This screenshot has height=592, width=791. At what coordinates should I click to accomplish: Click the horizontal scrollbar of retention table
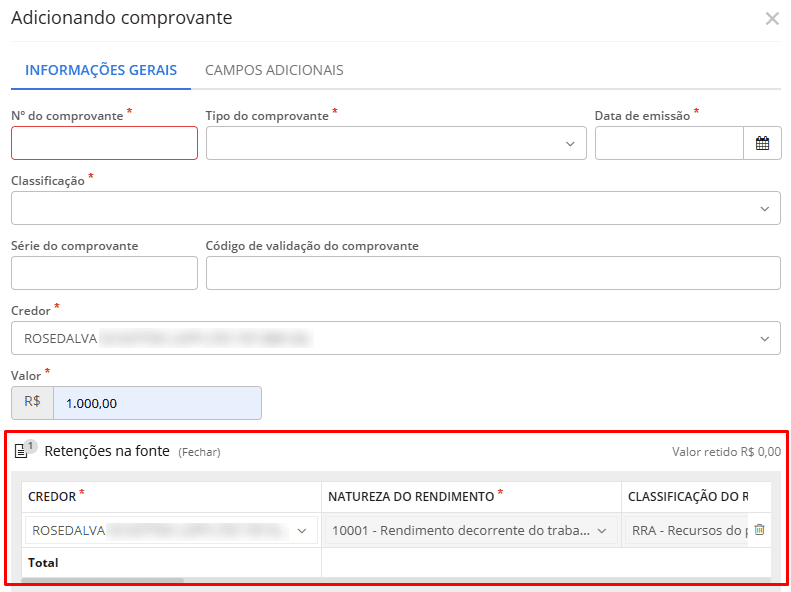point(102,580)
